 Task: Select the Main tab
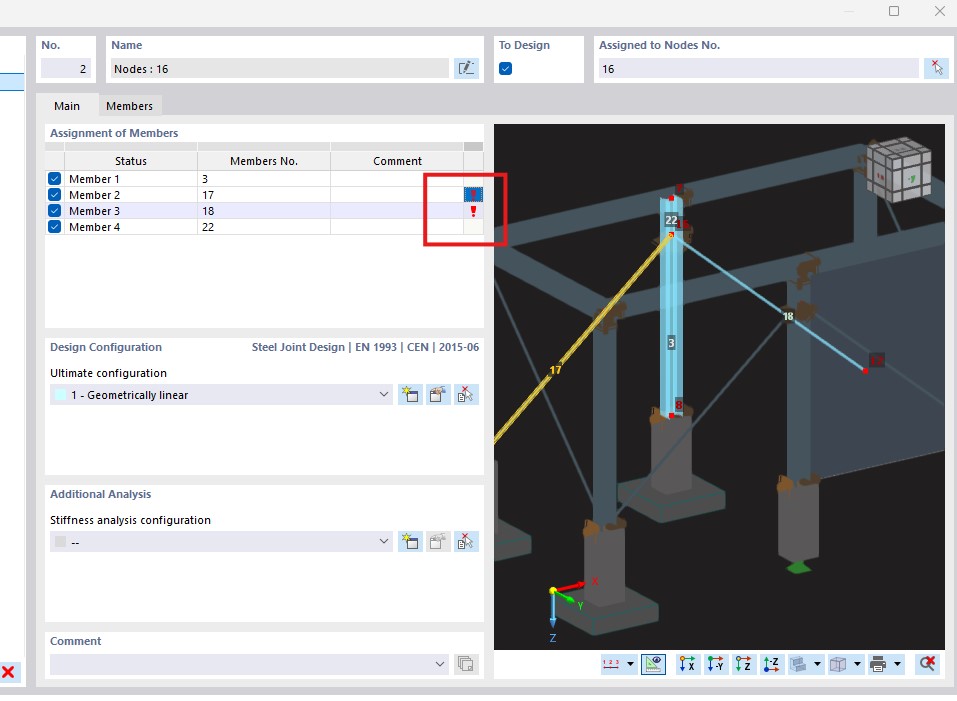click(67, 106)
